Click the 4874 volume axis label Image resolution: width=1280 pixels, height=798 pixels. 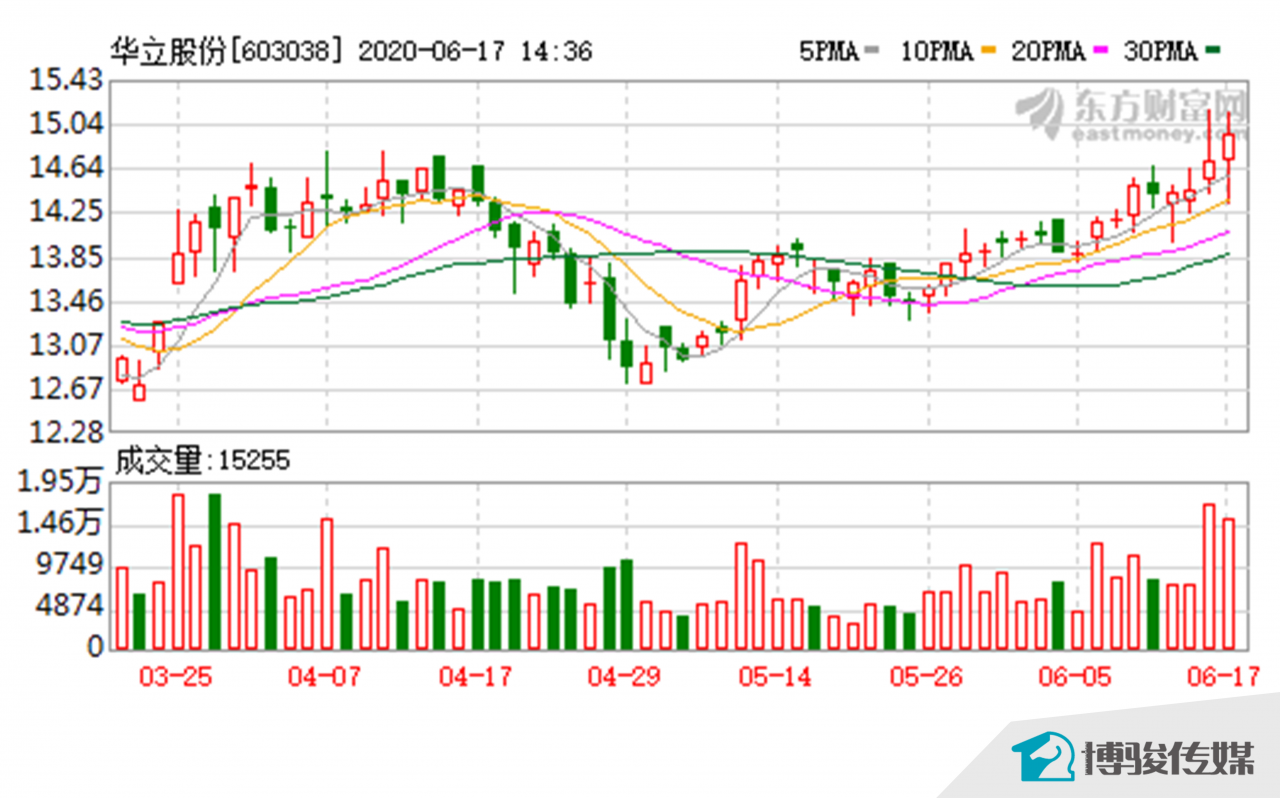[71, 606]
